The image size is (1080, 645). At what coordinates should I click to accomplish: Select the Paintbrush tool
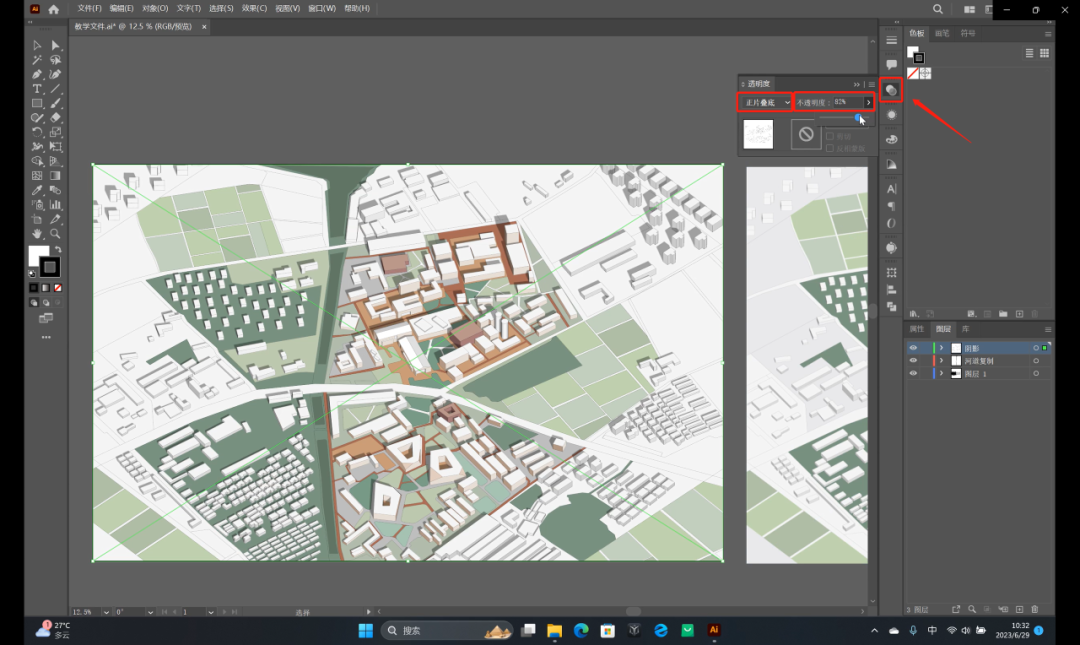pyautogui.click(x=56, y=103)
